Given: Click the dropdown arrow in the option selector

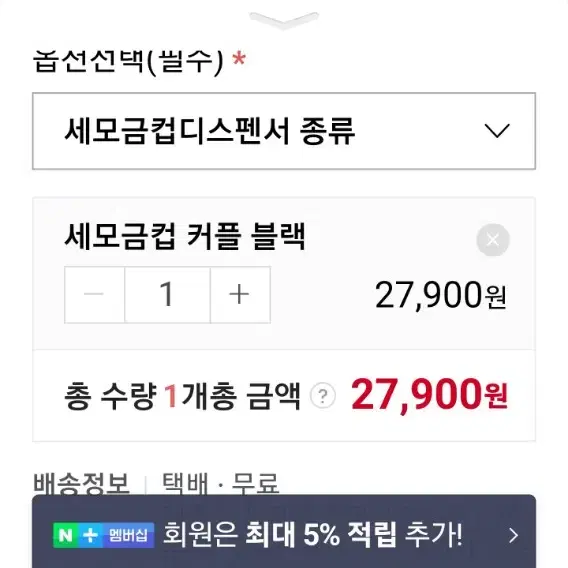Looking at the screenshot, I should click(x=497, y=131).
